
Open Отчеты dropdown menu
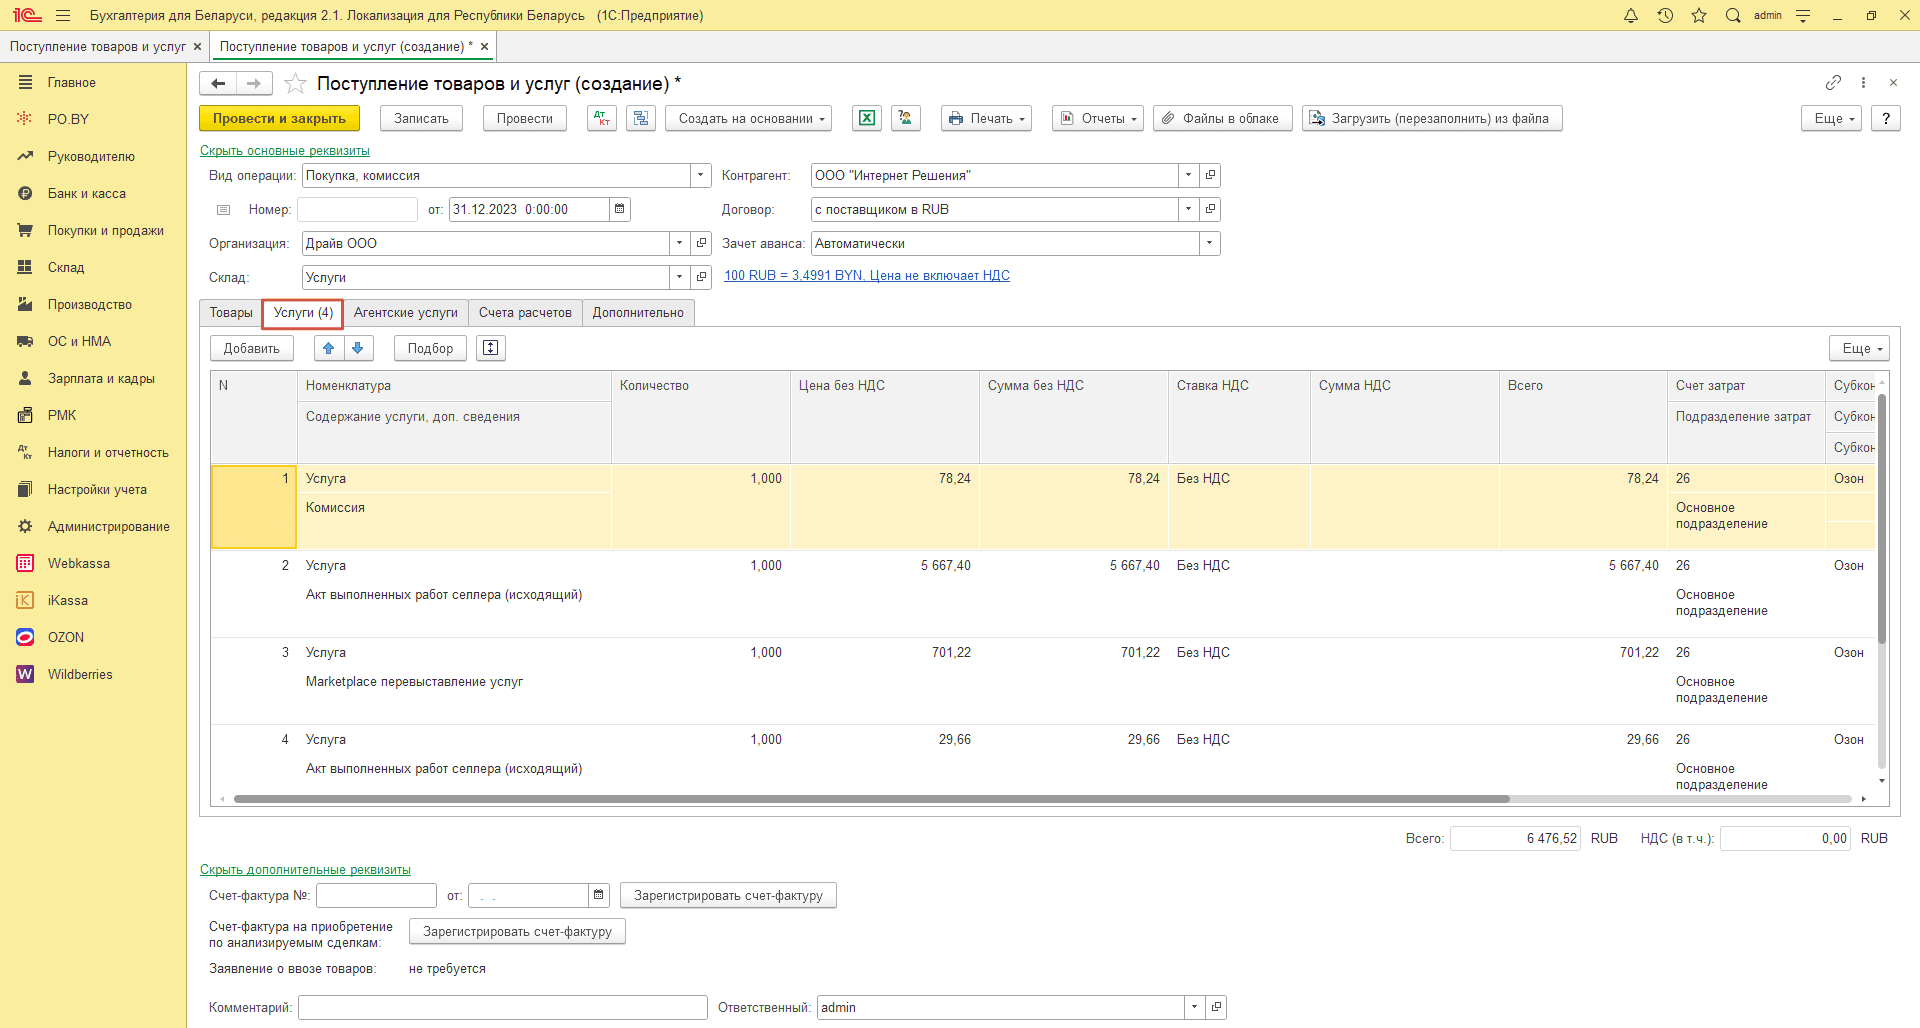(x=1098, y=118)
